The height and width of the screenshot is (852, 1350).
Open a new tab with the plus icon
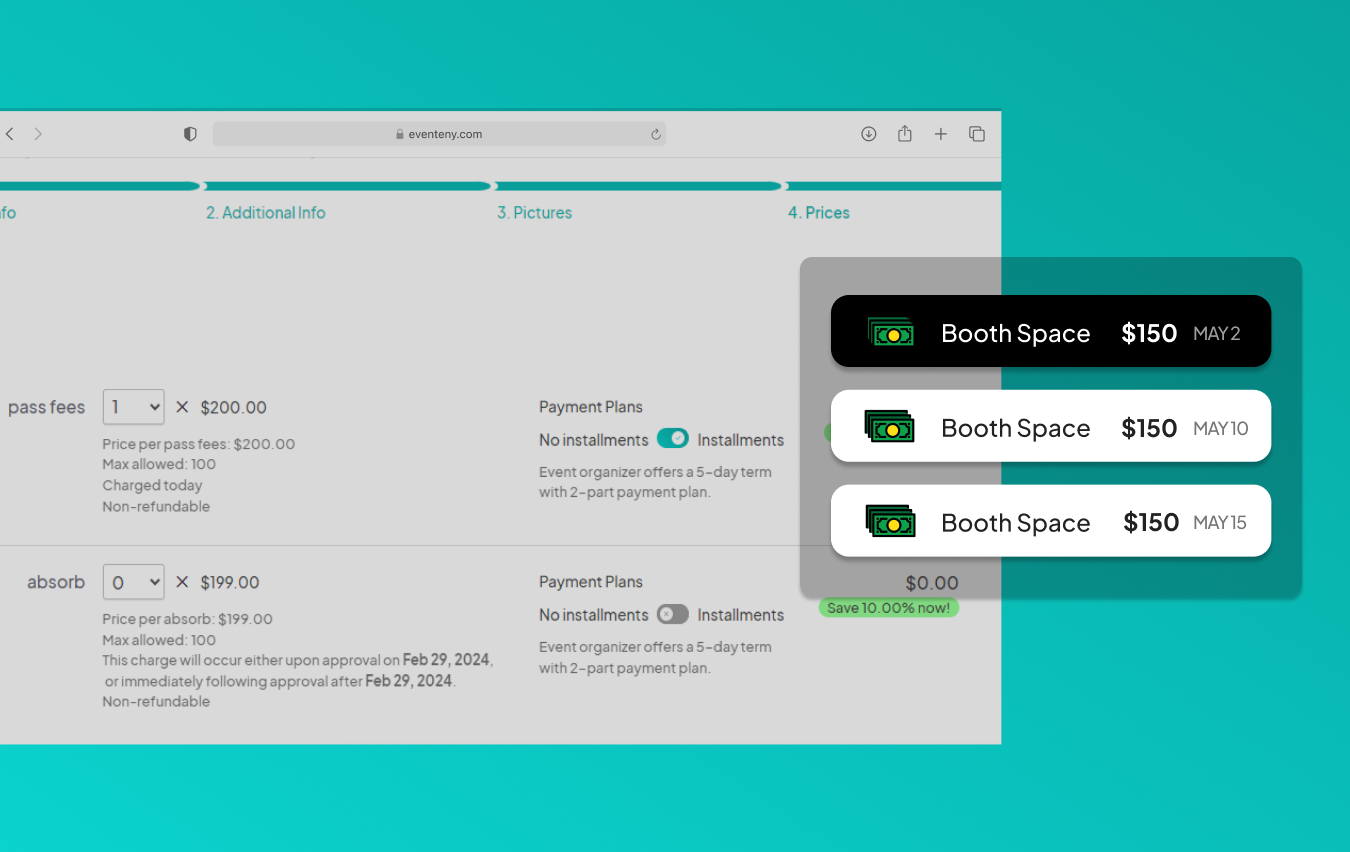[x=940, y=134]
